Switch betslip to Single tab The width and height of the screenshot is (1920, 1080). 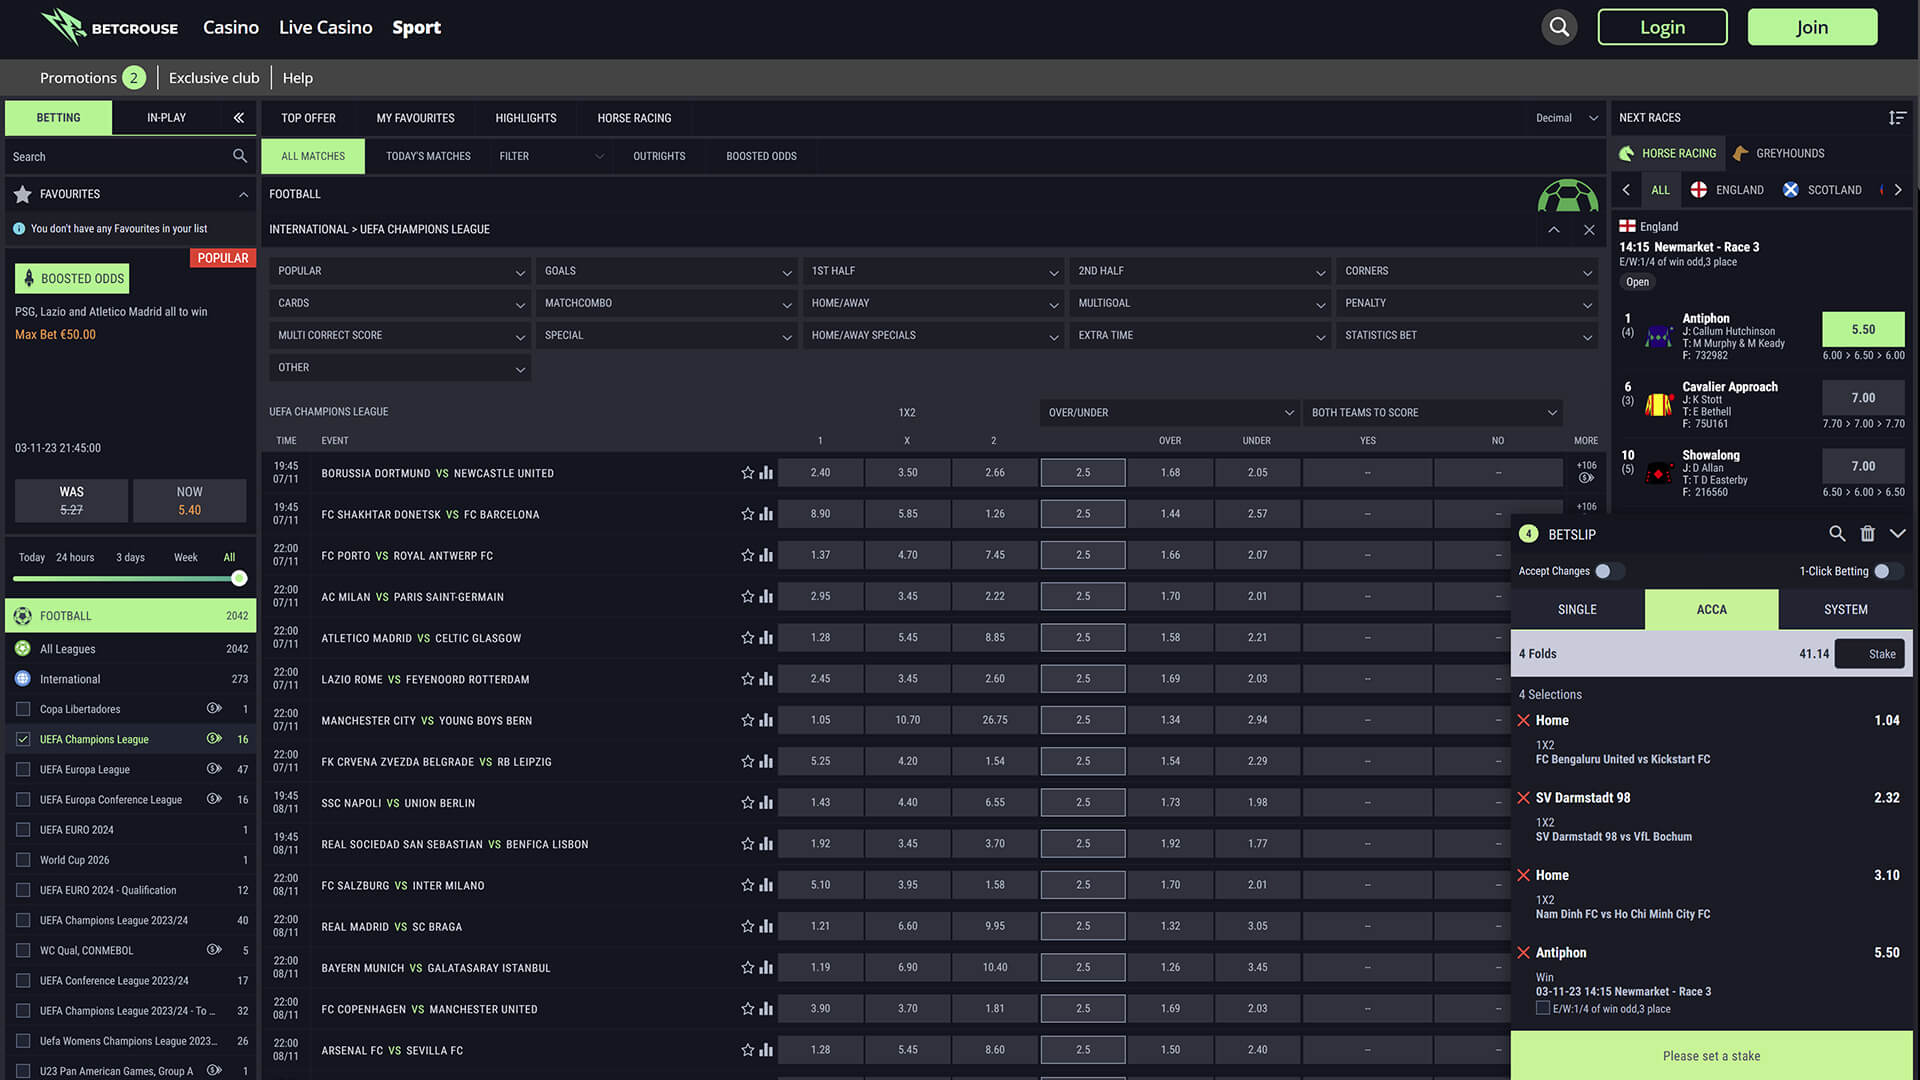pos(1577,609)
